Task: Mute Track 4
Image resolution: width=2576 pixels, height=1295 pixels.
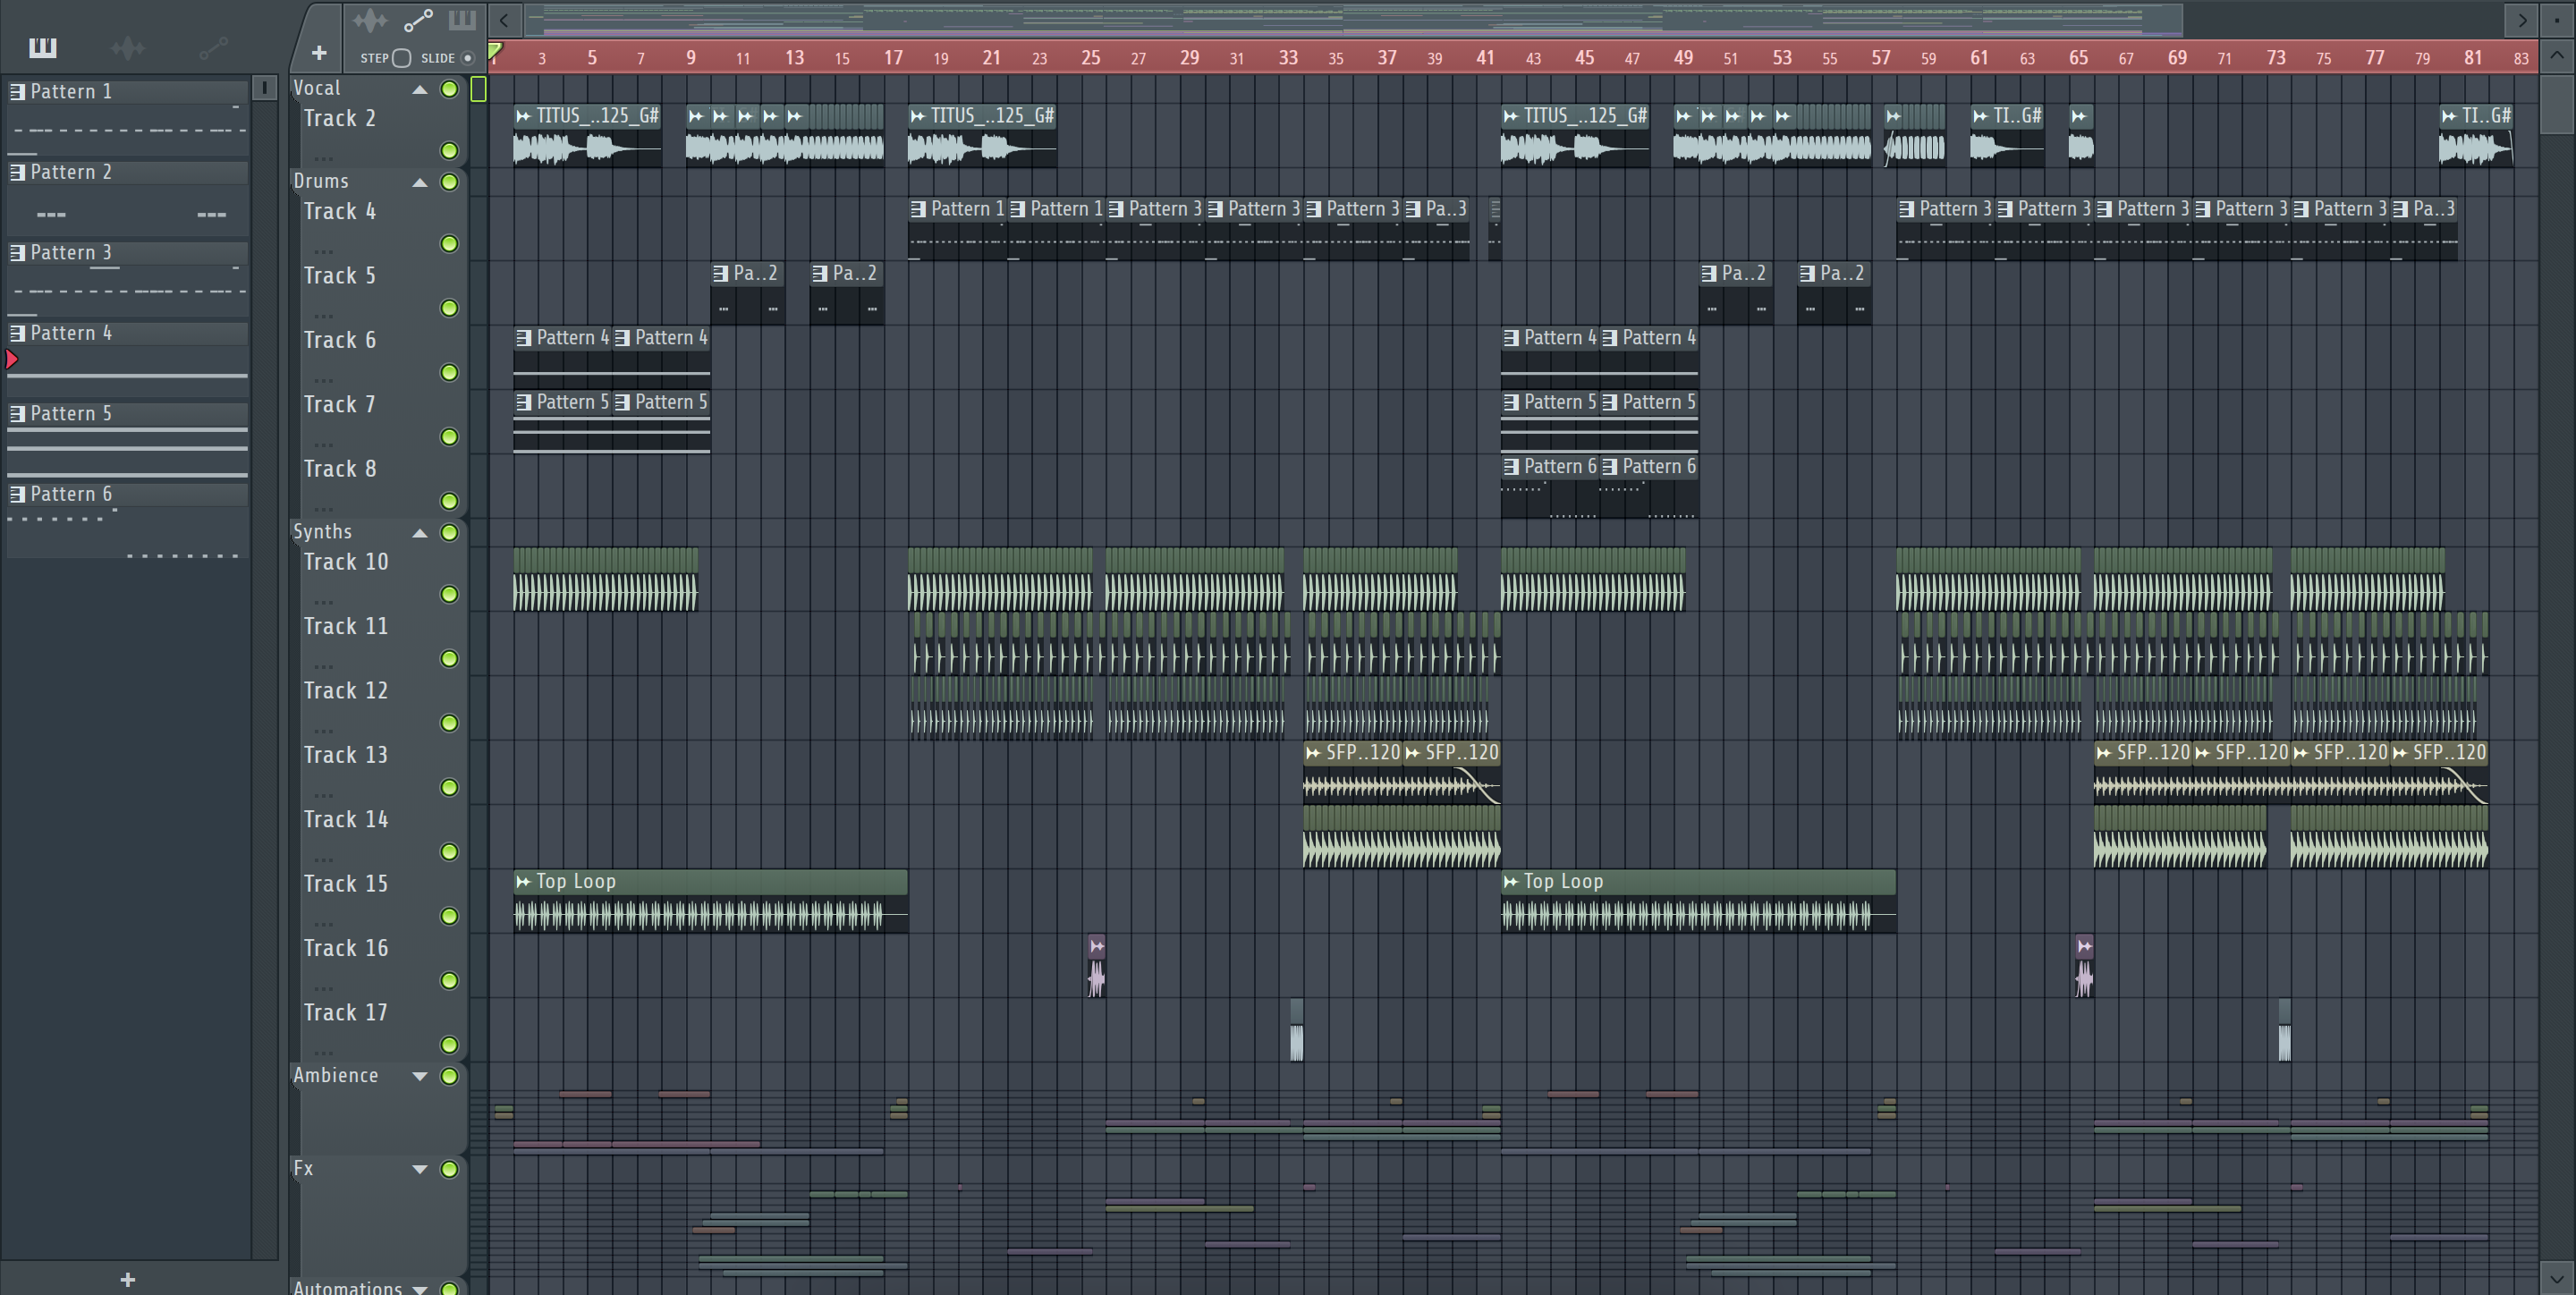Action: click(x=450, y=244)
